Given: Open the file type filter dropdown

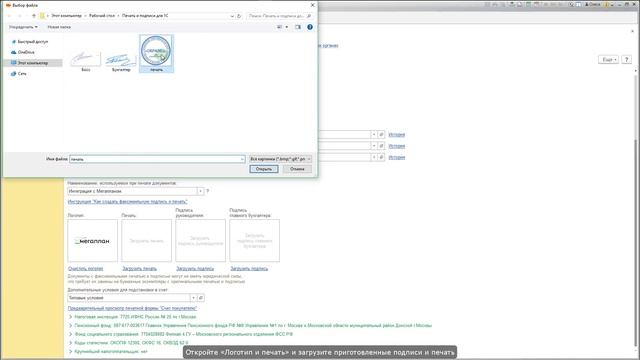Looking at the screenshot, I should 280,159.
